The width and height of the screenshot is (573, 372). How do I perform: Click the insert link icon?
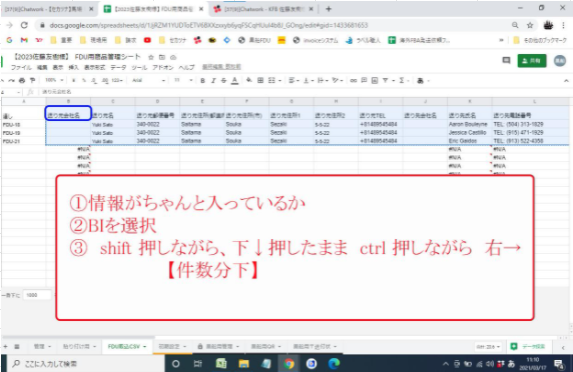353,80
